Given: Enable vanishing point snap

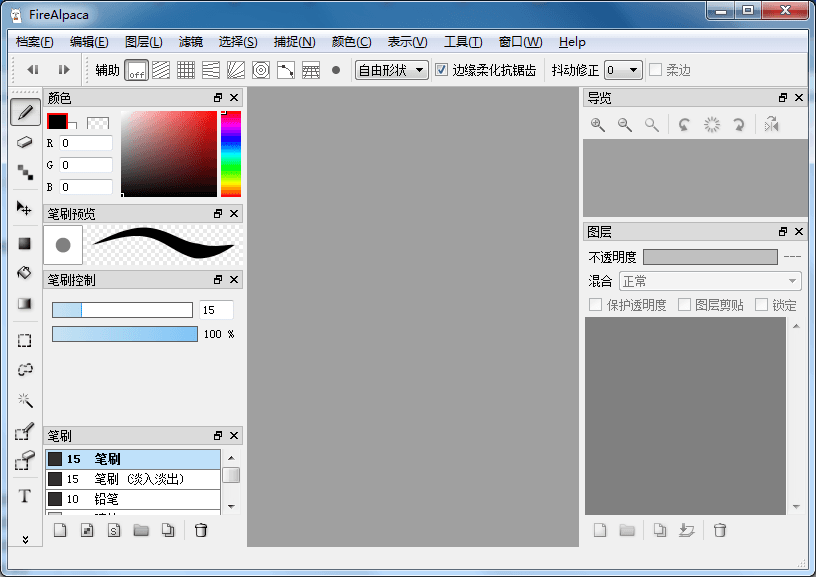Looking at the screenshot, I should pos(211,70).
